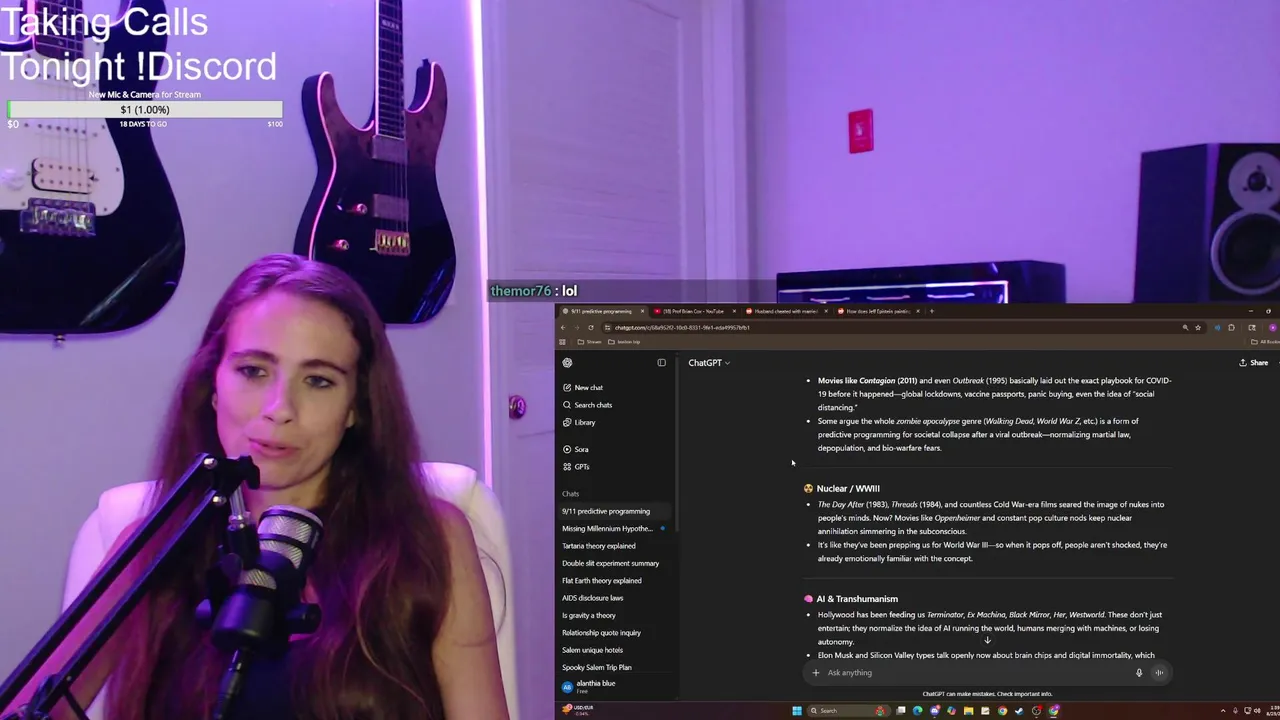Click the Share button
The height and width of the screenshot is (720, 1280).
(x=1254, y=363)
